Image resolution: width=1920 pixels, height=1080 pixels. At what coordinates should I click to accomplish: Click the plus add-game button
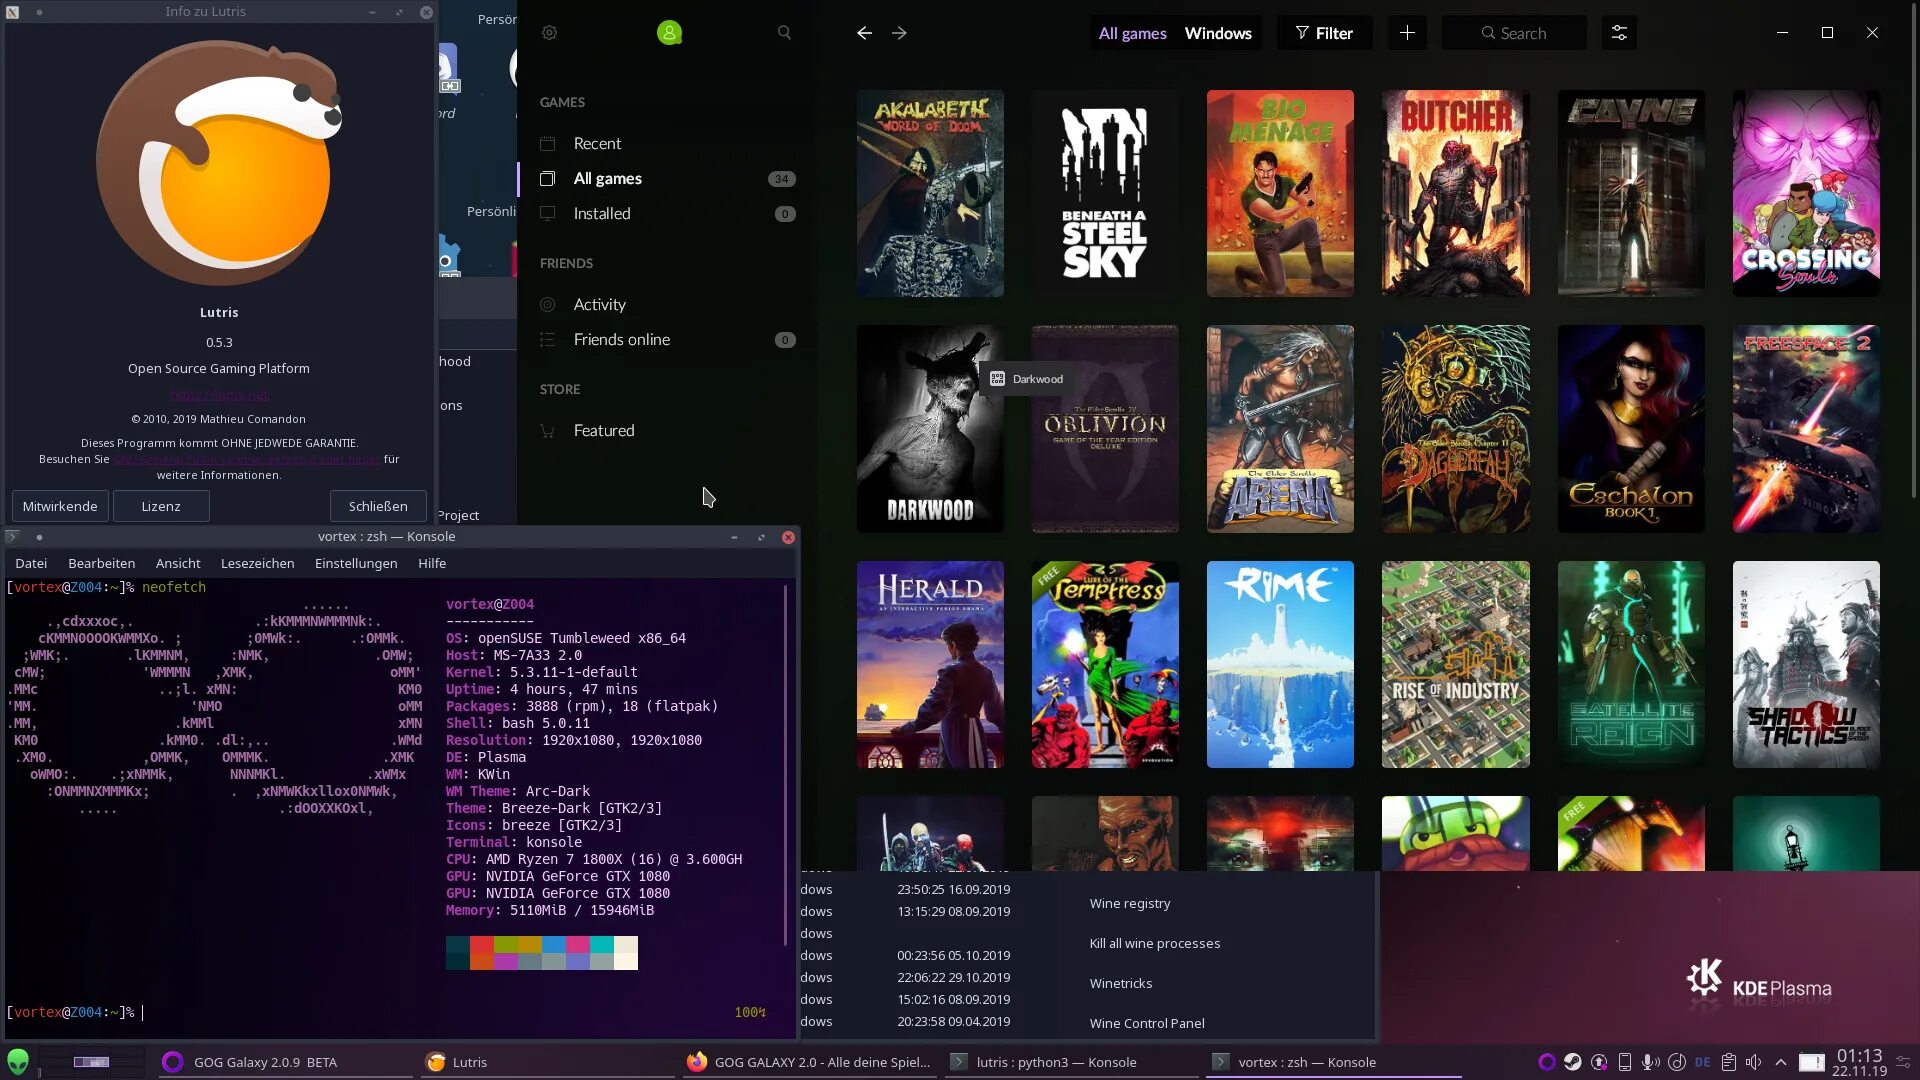click(1407, 33)
